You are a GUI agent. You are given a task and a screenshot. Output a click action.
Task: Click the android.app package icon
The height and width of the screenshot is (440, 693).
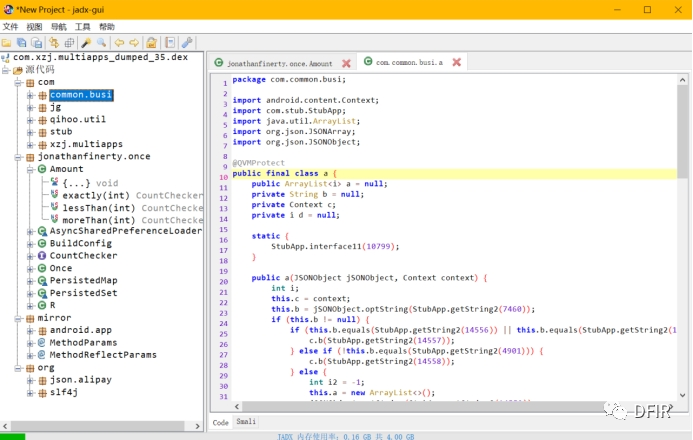click(42, 330)
